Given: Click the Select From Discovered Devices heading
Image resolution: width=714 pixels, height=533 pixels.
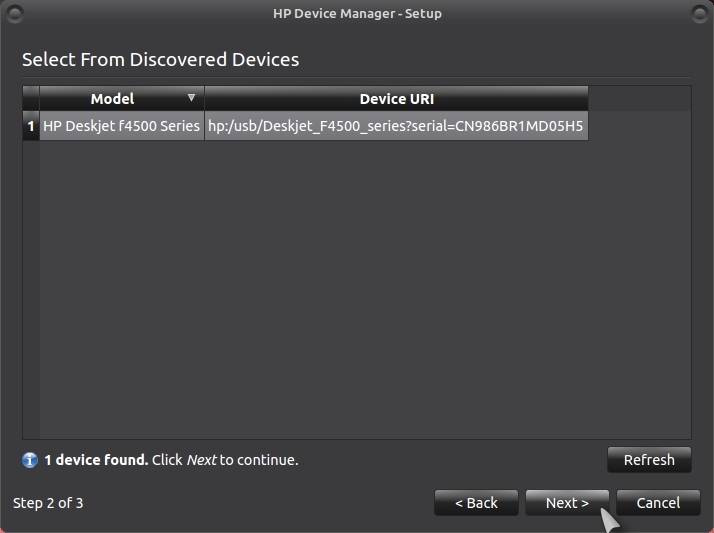Looking at the screenshot, I should point(160,60).
